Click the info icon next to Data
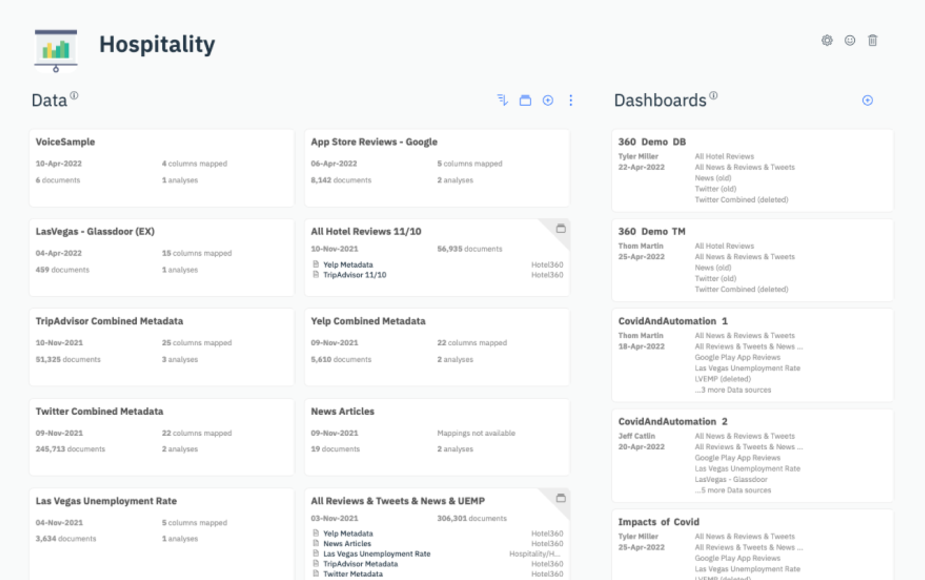This screenshot has width=925, height=580. click(x=74, y=95)
